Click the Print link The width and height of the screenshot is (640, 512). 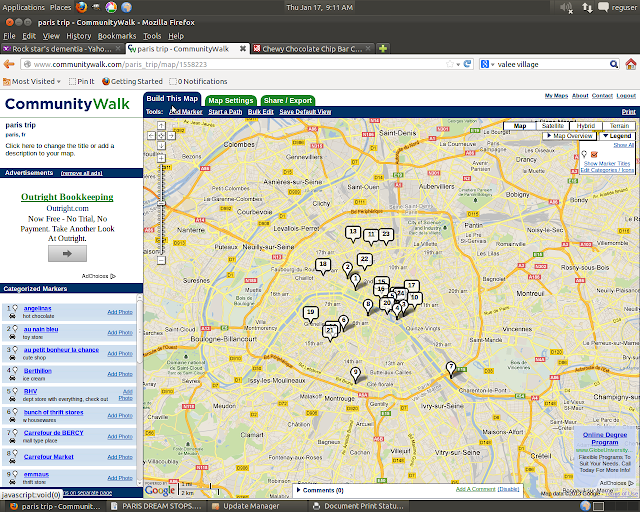629,111
